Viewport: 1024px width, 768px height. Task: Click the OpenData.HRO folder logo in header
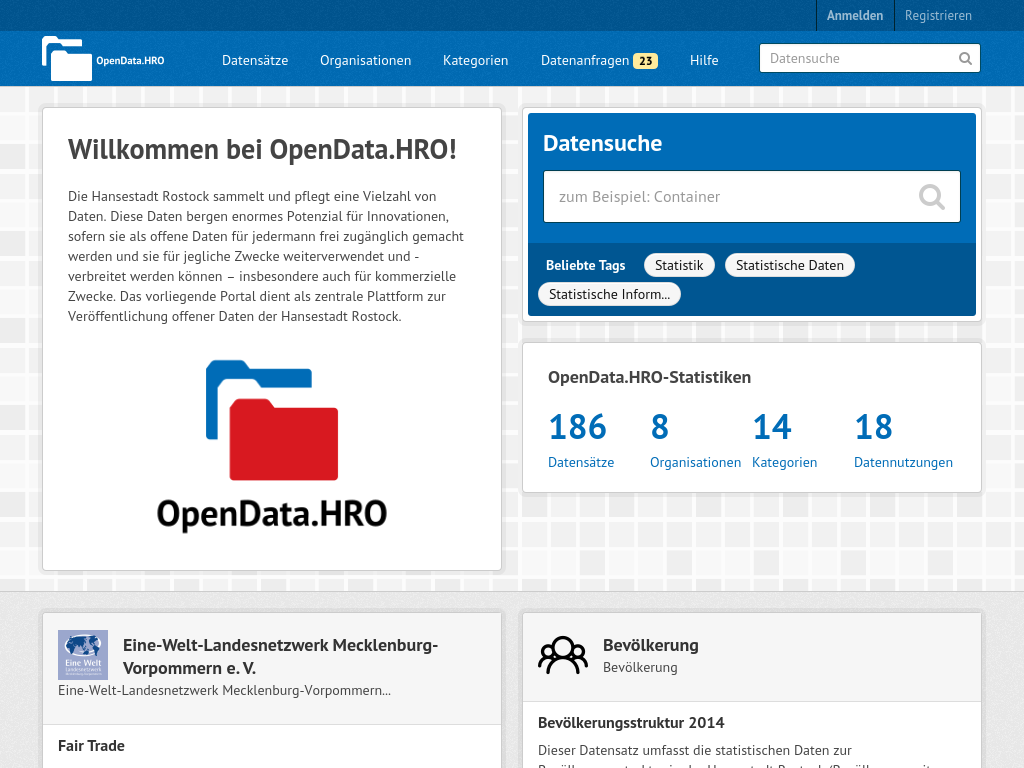point(103,59)
